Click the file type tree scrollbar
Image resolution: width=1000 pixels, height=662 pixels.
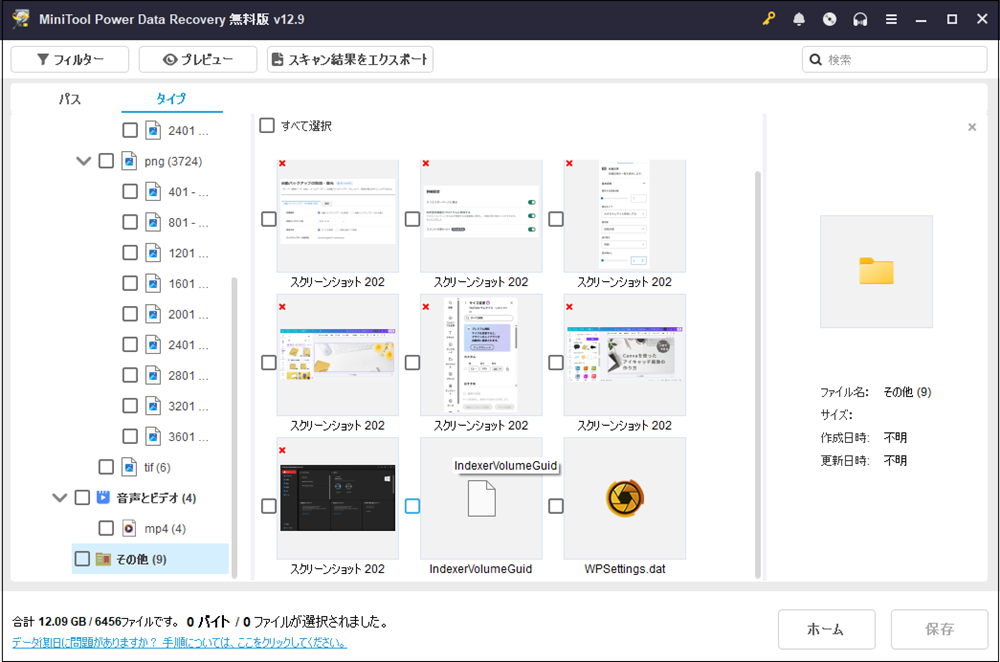234,427
